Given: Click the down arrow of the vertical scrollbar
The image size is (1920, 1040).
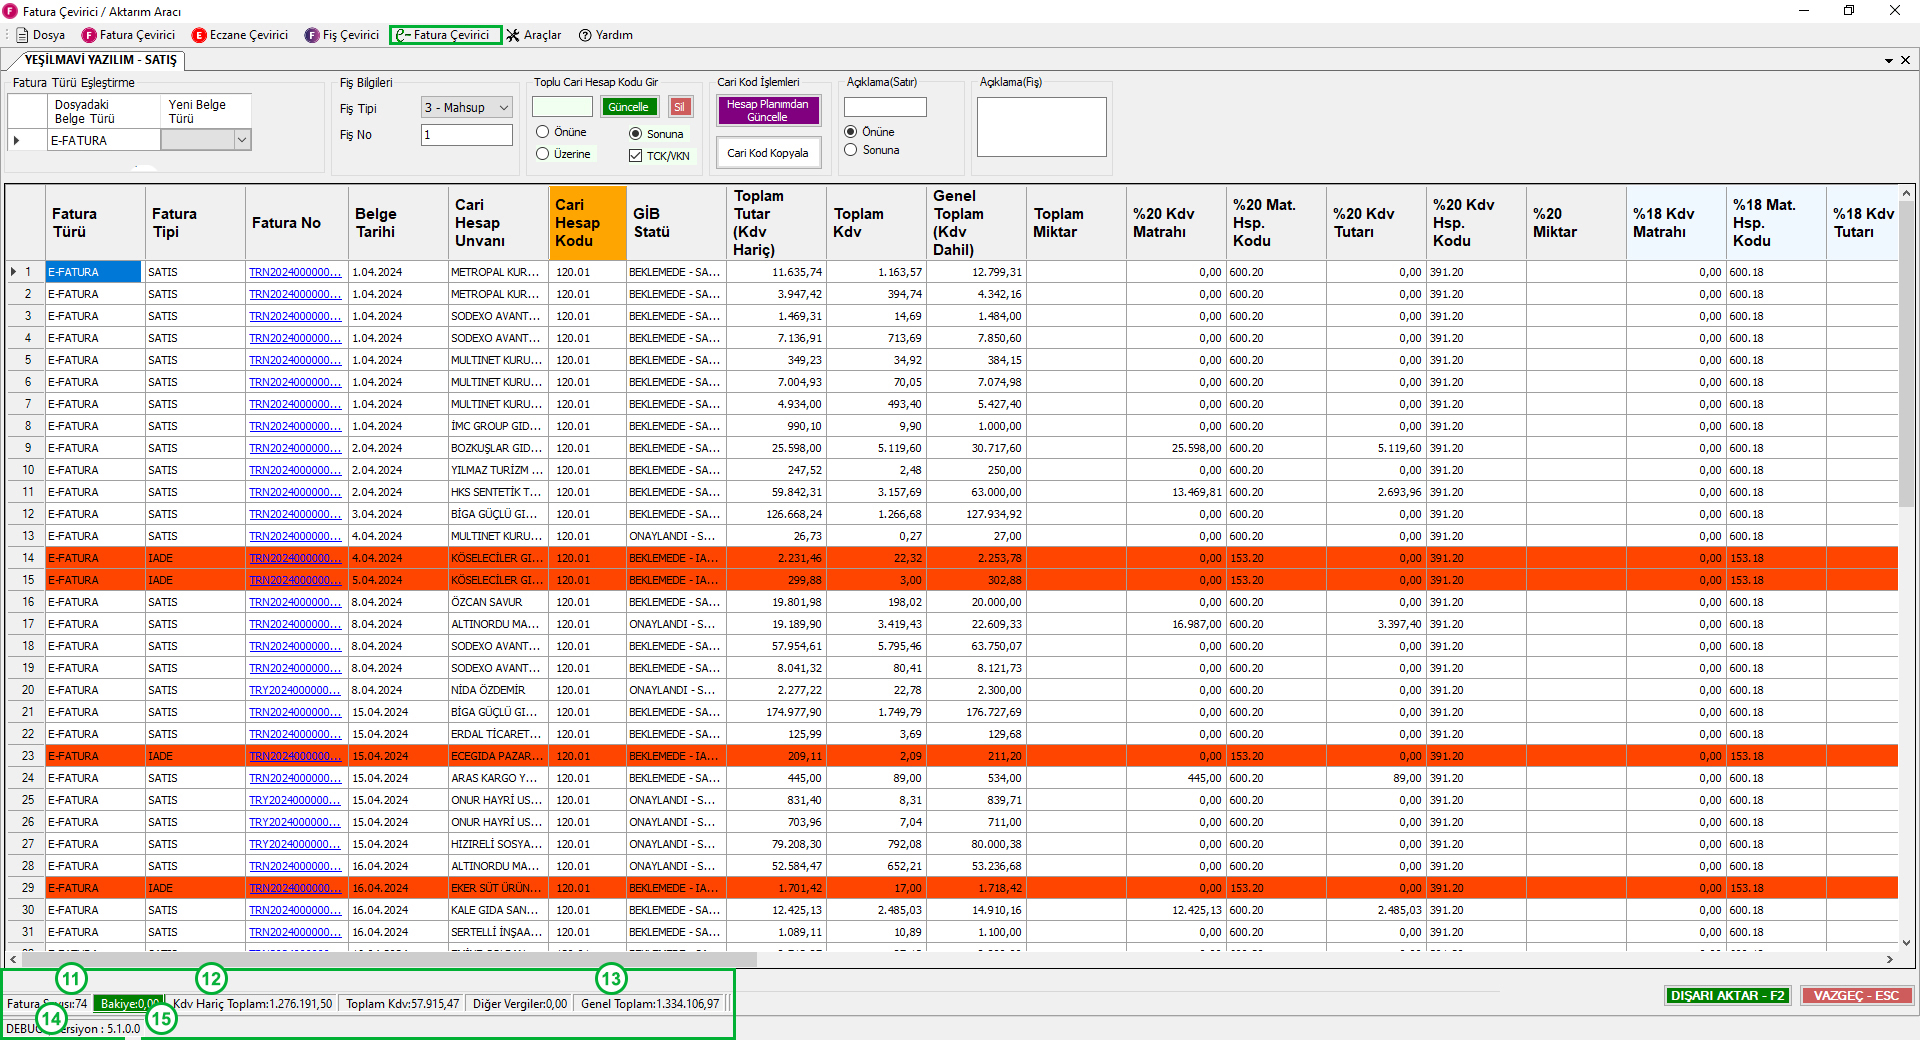Looking at the screenshot, I should click(x=1906, y=942).
